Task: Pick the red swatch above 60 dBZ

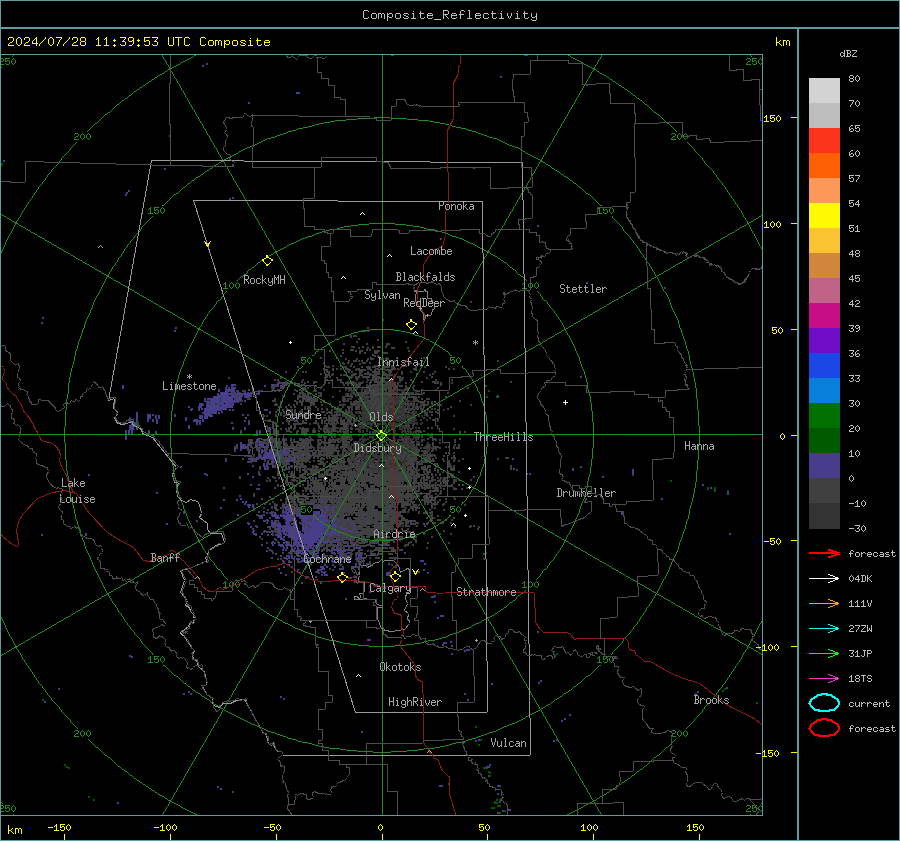Action: pyautogui.click(x=824, y=141)
